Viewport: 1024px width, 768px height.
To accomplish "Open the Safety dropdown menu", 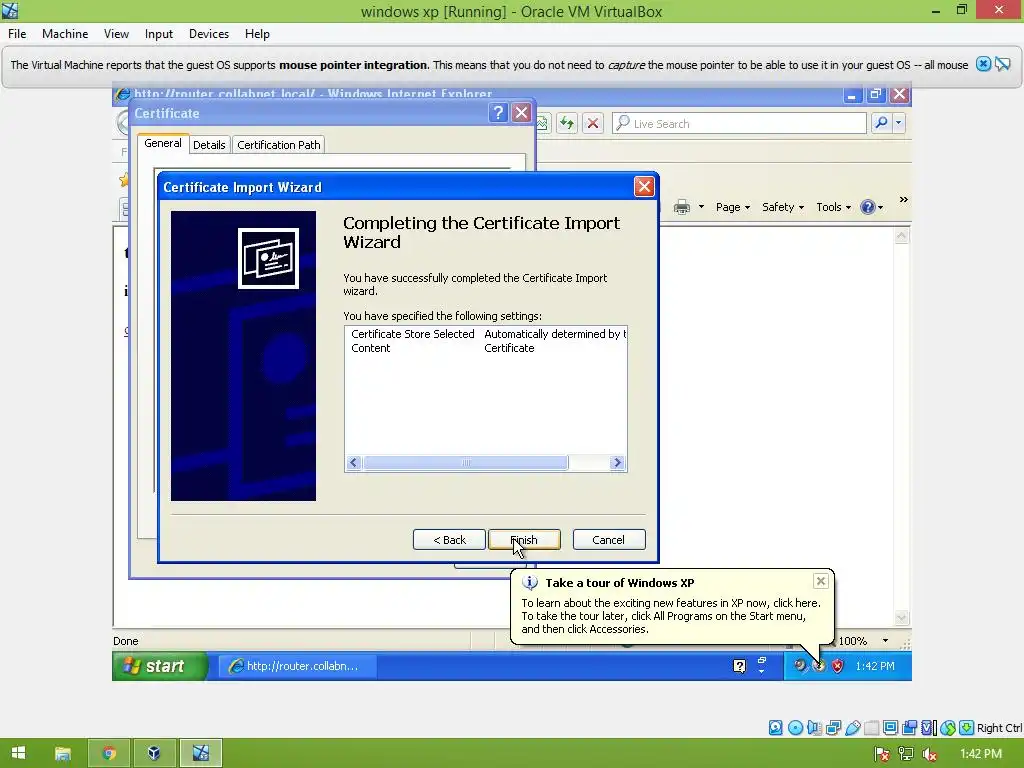I will pos(782,207).
